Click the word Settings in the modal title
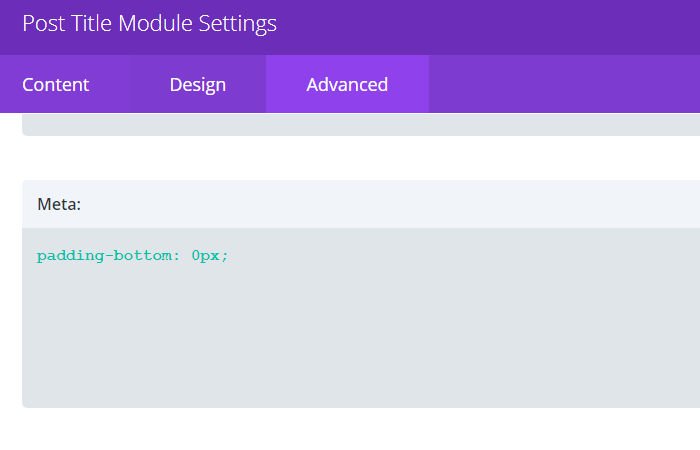Screen dimensions: 700x450 pos(238,23)
